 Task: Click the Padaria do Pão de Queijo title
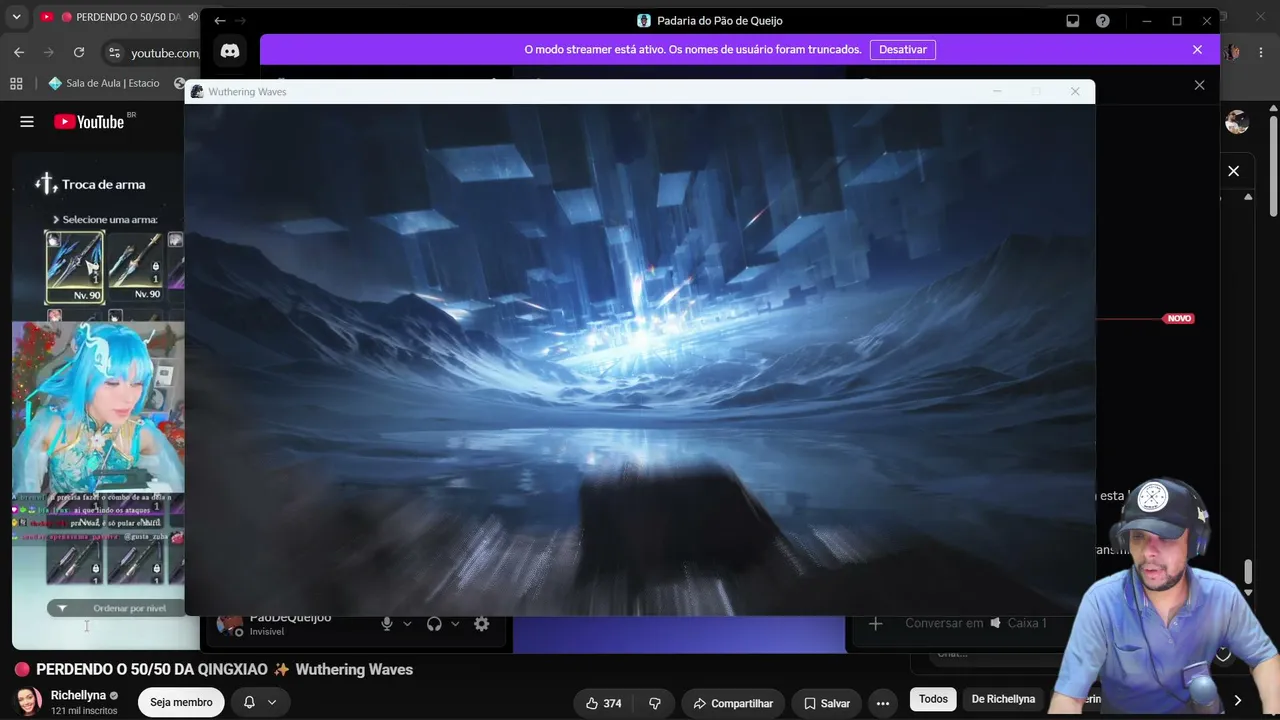tap(719, 21)
